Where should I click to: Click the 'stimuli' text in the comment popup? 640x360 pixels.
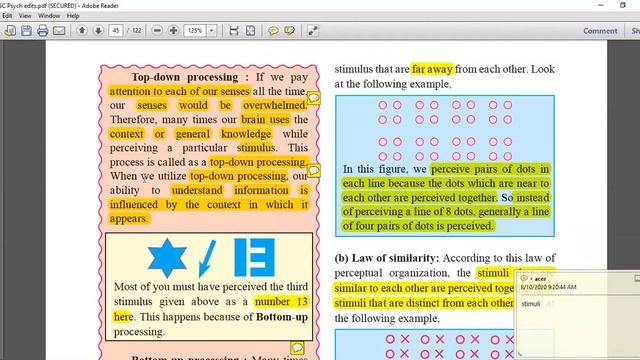click(x=531, y=304)
